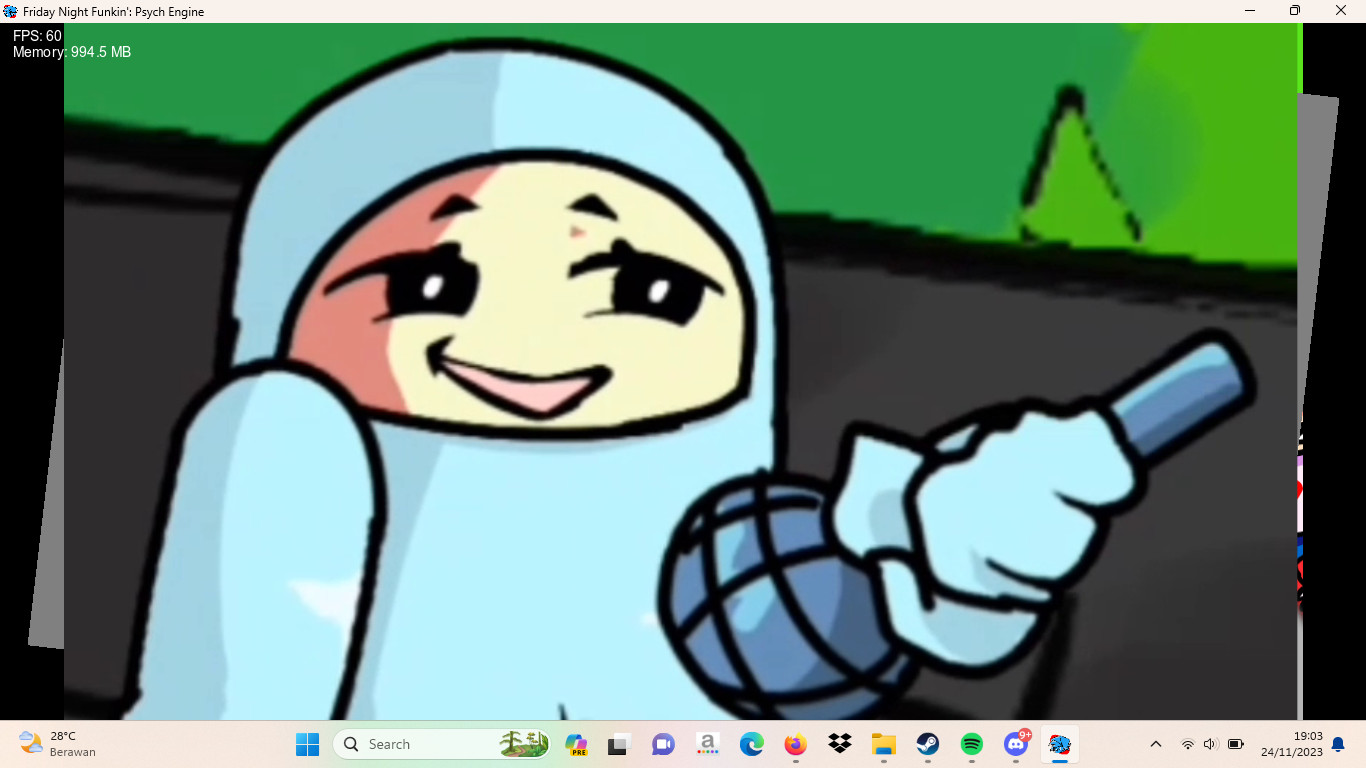Open the Windows Start menu
The height and width of the screenshot is (768, 1366).
point(307,744)
